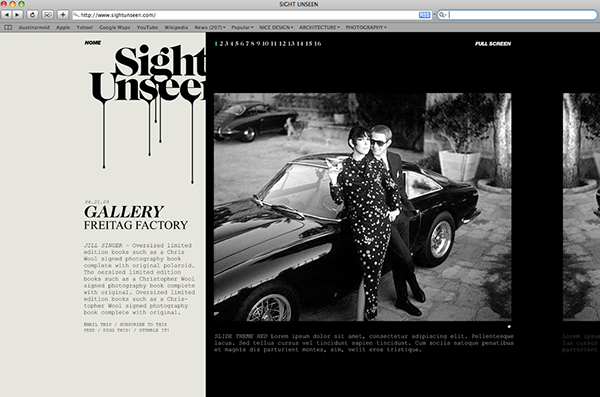Reload the page with the refresh icon
Viewport: 600px width, 397px height.
point(33,15)
